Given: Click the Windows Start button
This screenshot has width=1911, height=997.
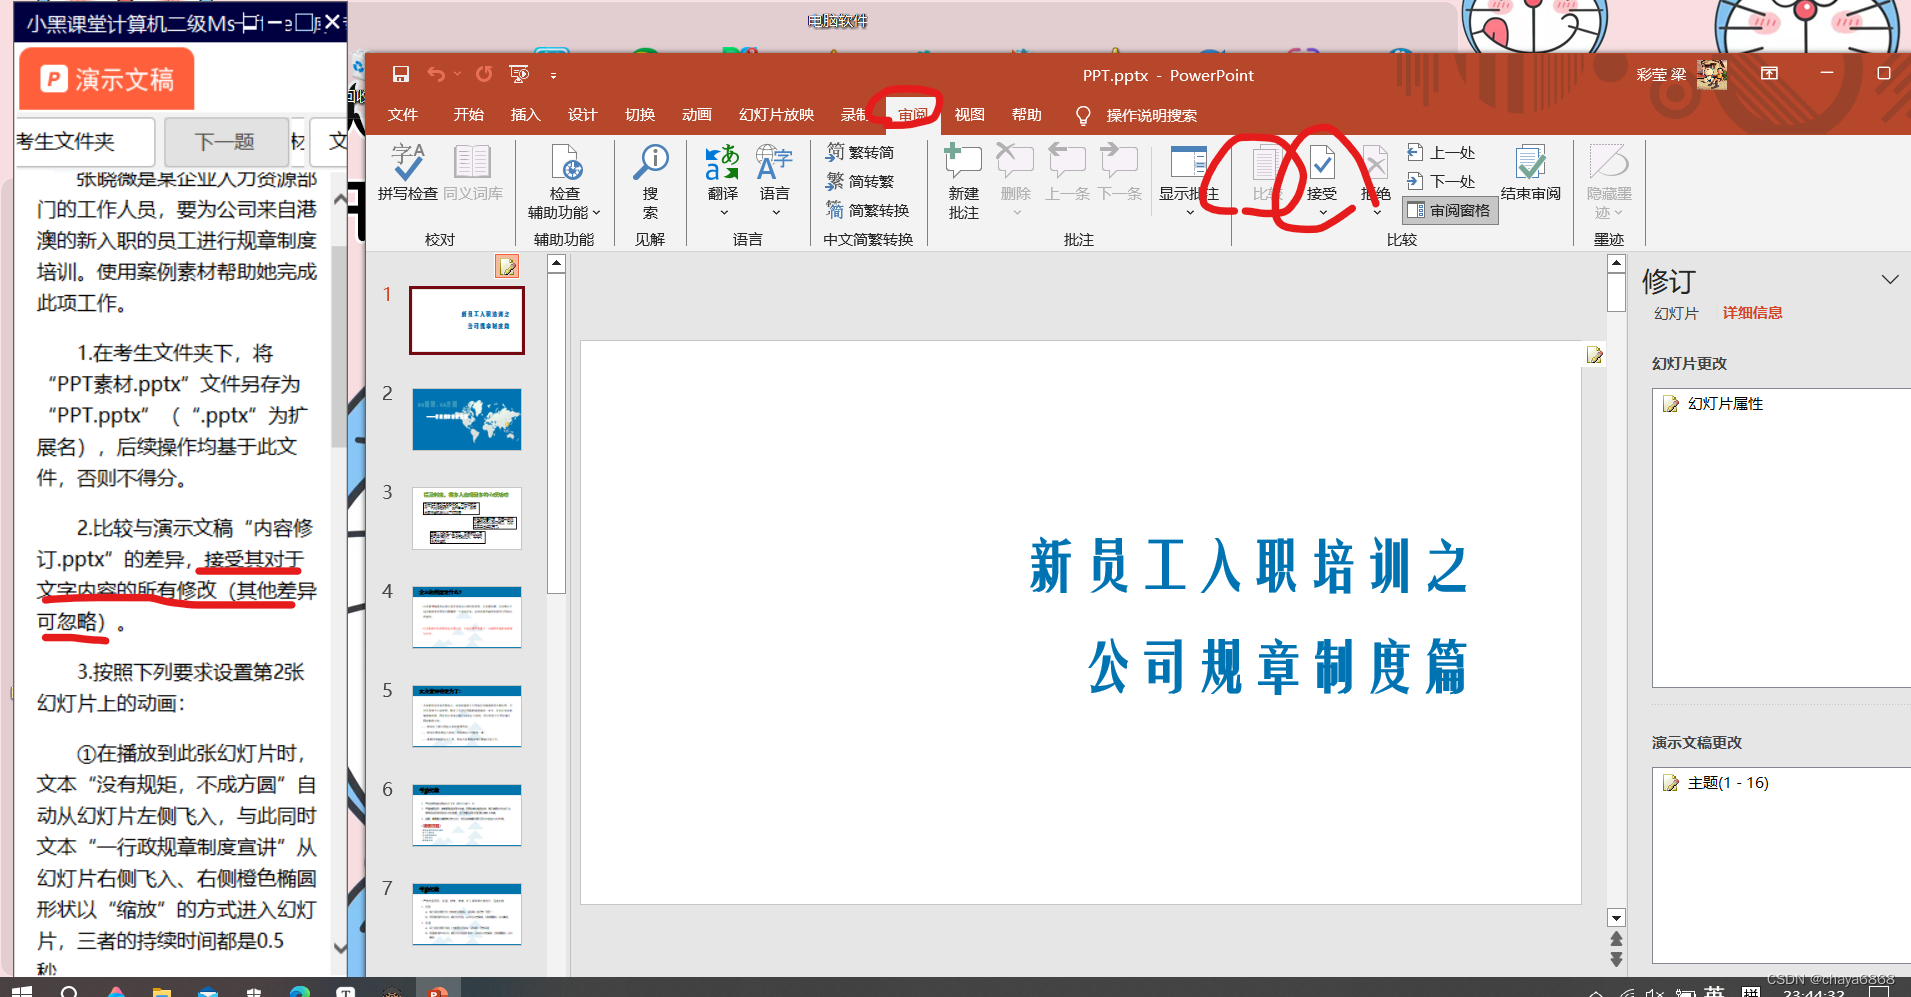Looking at the screenshot, I should (21, 991).
